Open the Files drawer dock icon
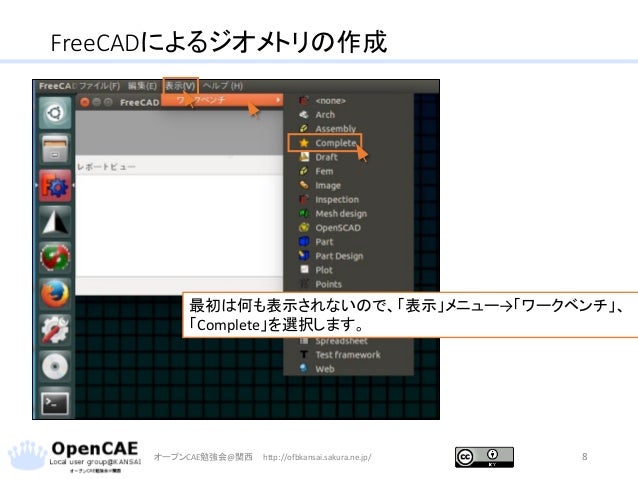 pos(55,149)
